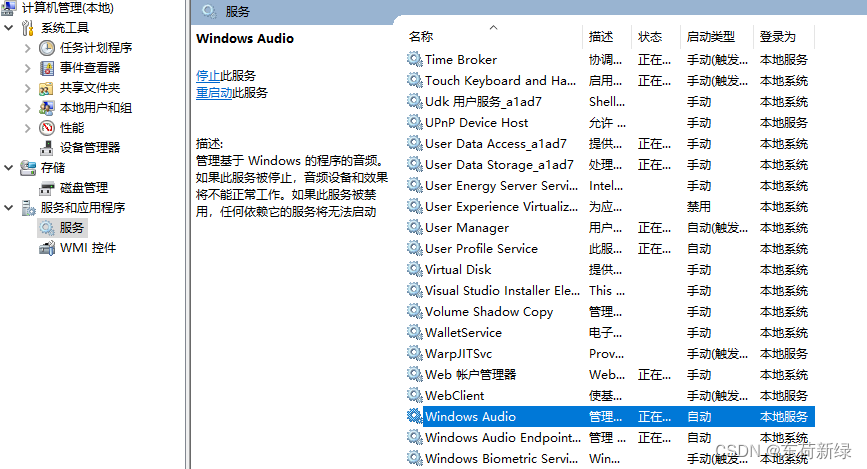Select the Web 帐户管理器 service
The image size is (867, 469).
pyautogui.click(x=610, y=374)
